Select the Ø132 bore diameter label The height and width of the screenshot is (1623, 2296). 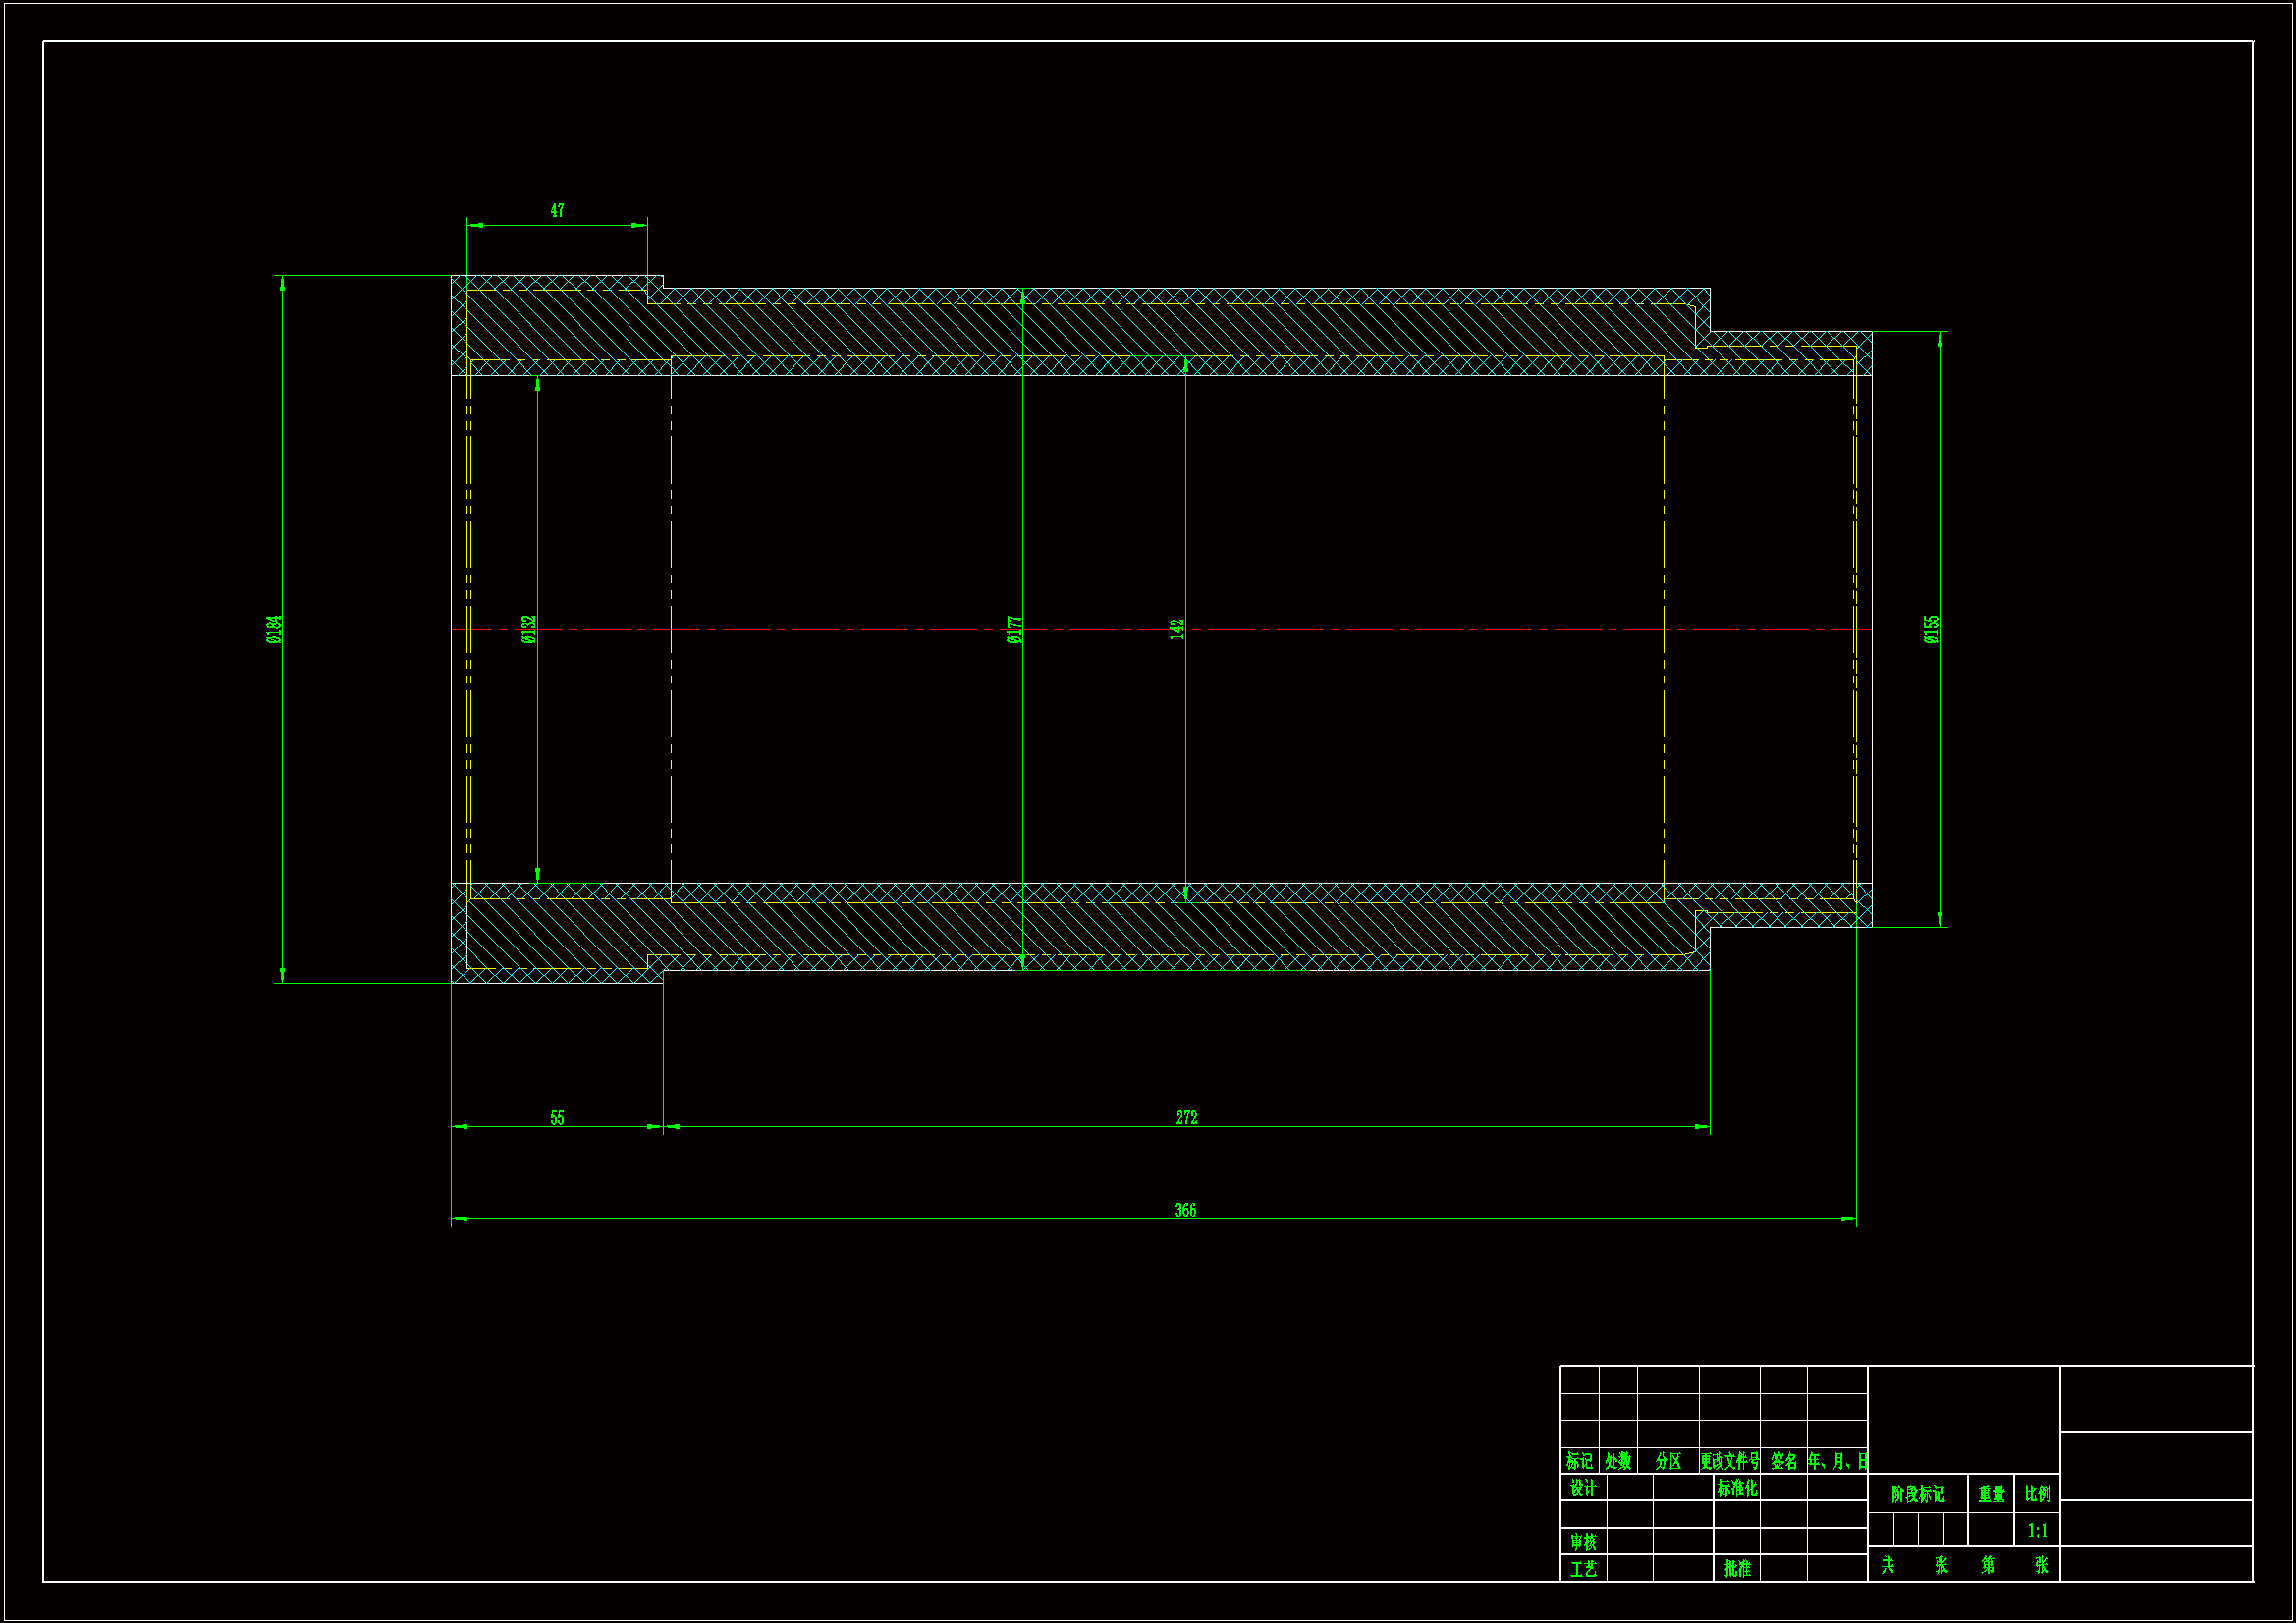click(x=529, y=629)
